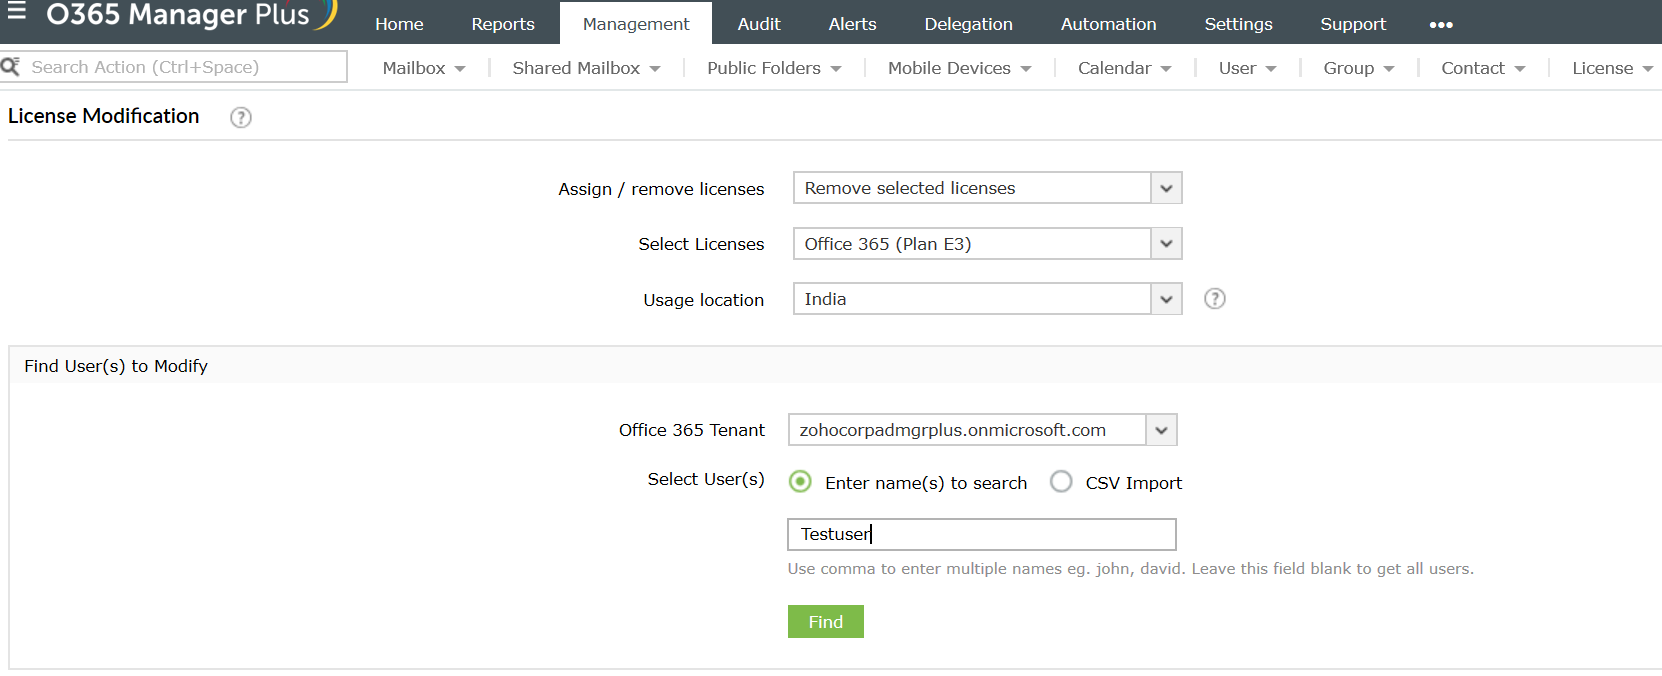Click the 'Assign / remove licenses' label
The height and width of the screenshot is (676, 1662).
pos(661,189)
